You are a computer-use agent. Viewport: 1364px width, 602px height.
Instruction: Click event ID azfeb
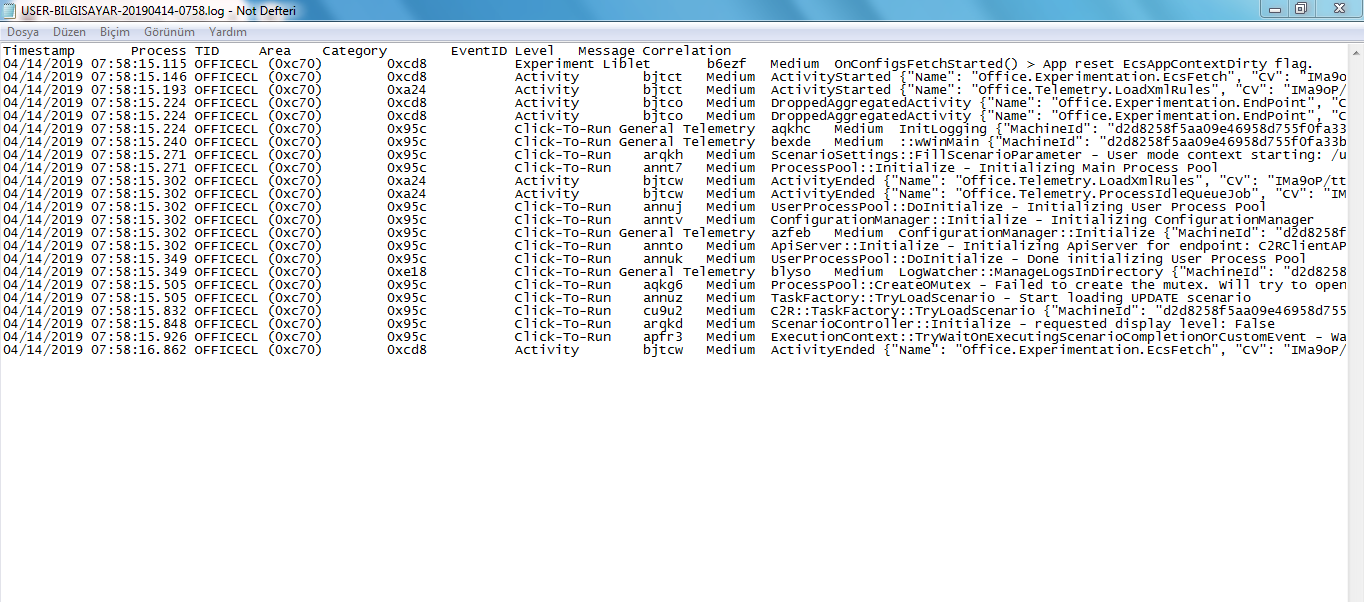coord(791,233)
